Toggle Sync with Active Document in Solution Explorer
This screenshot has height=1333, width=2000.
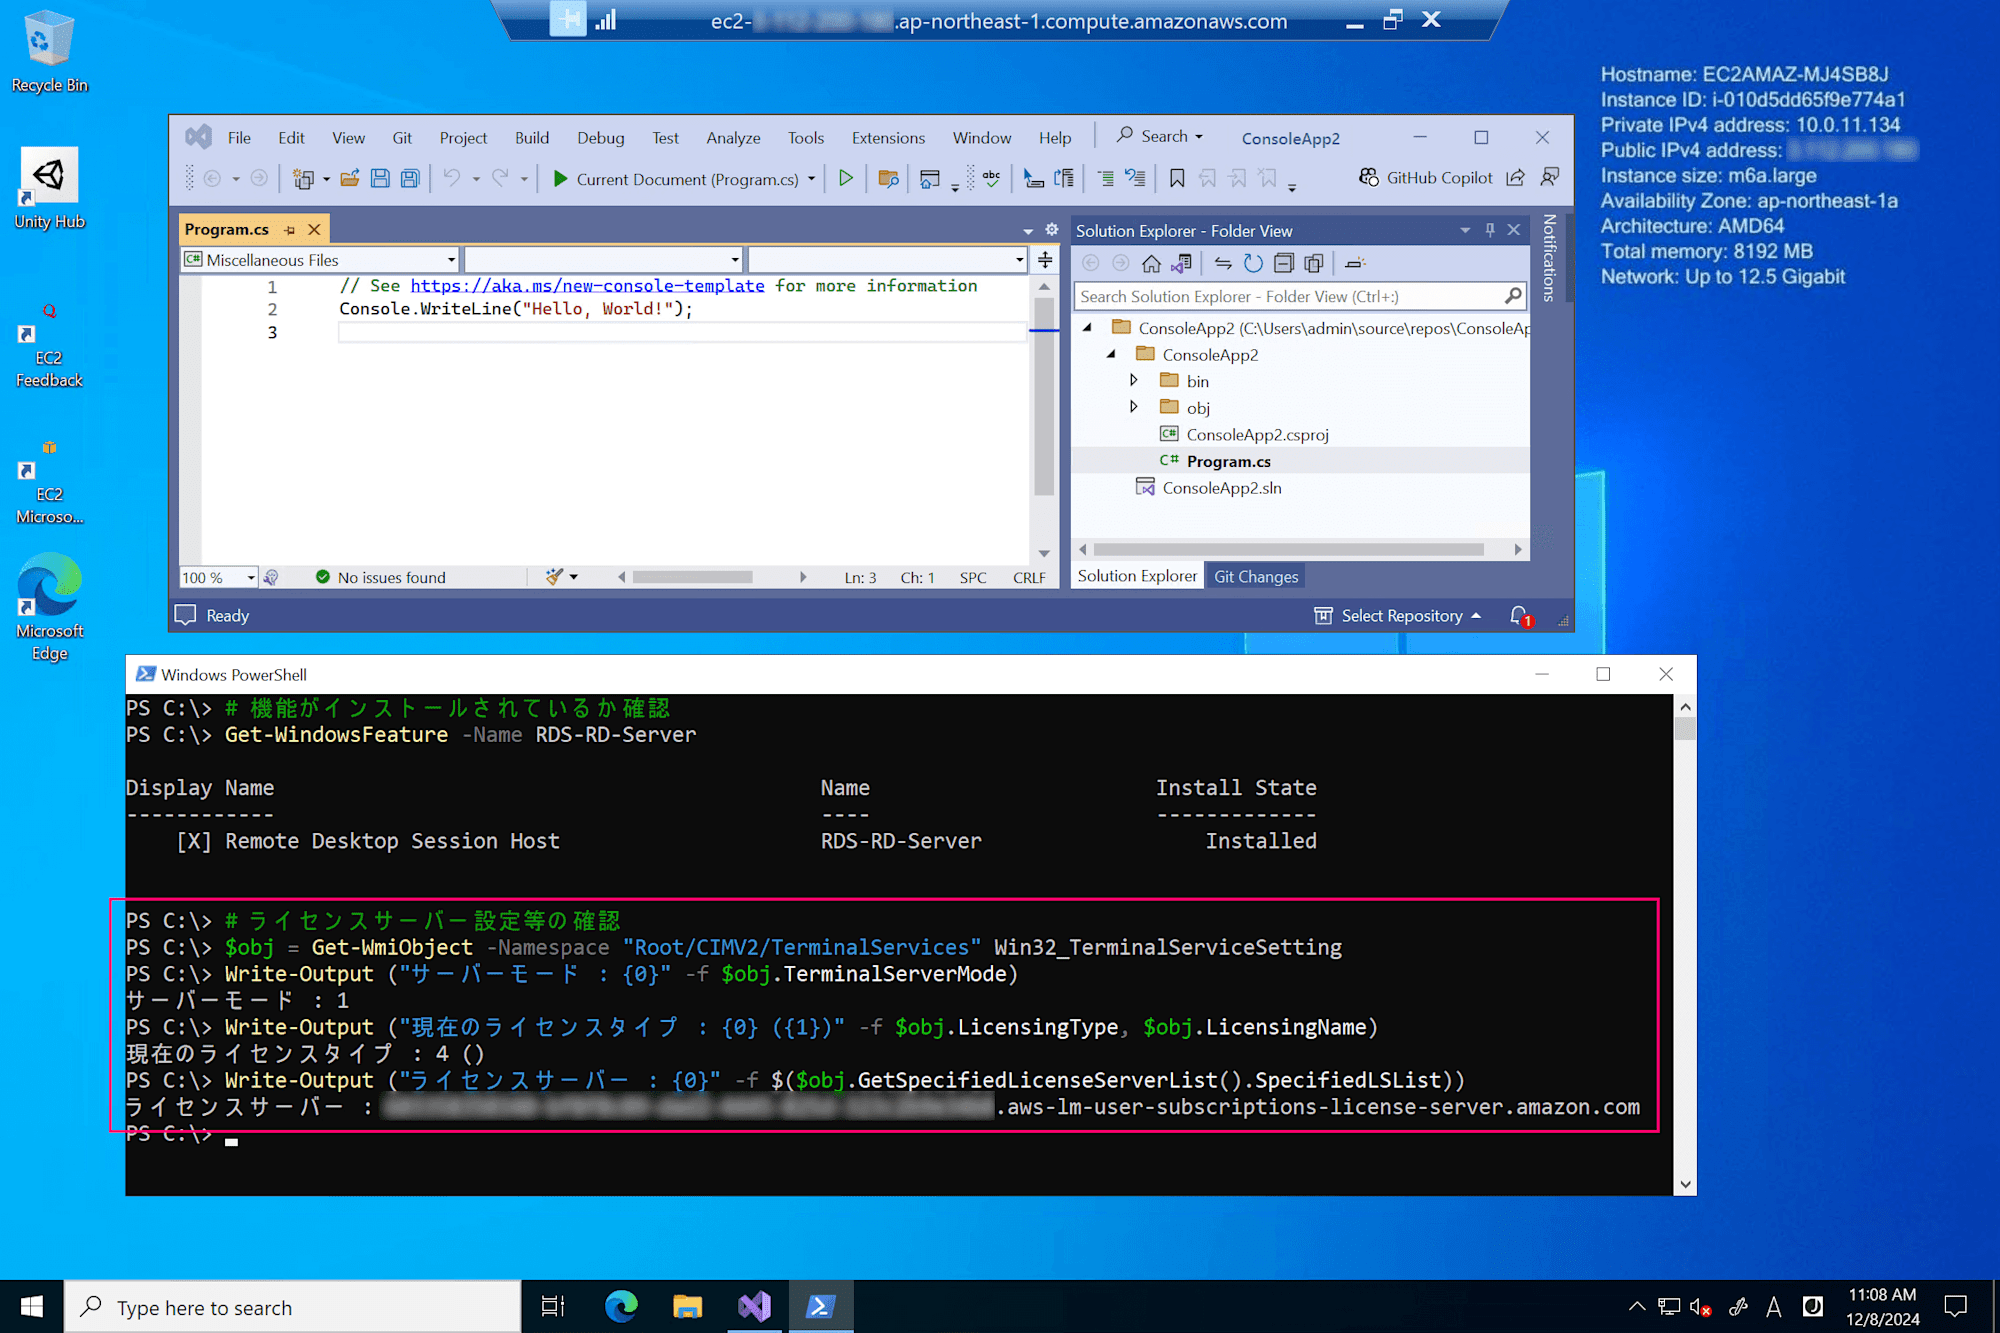[x=1223, y=263]
